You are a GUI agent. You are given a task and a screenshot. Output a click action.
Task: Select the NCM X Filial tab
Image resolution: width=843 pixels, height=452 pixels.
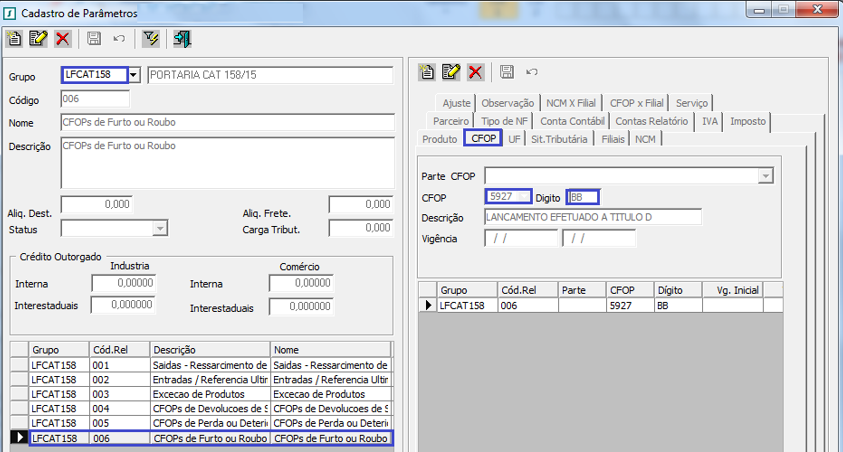point(571,103)
